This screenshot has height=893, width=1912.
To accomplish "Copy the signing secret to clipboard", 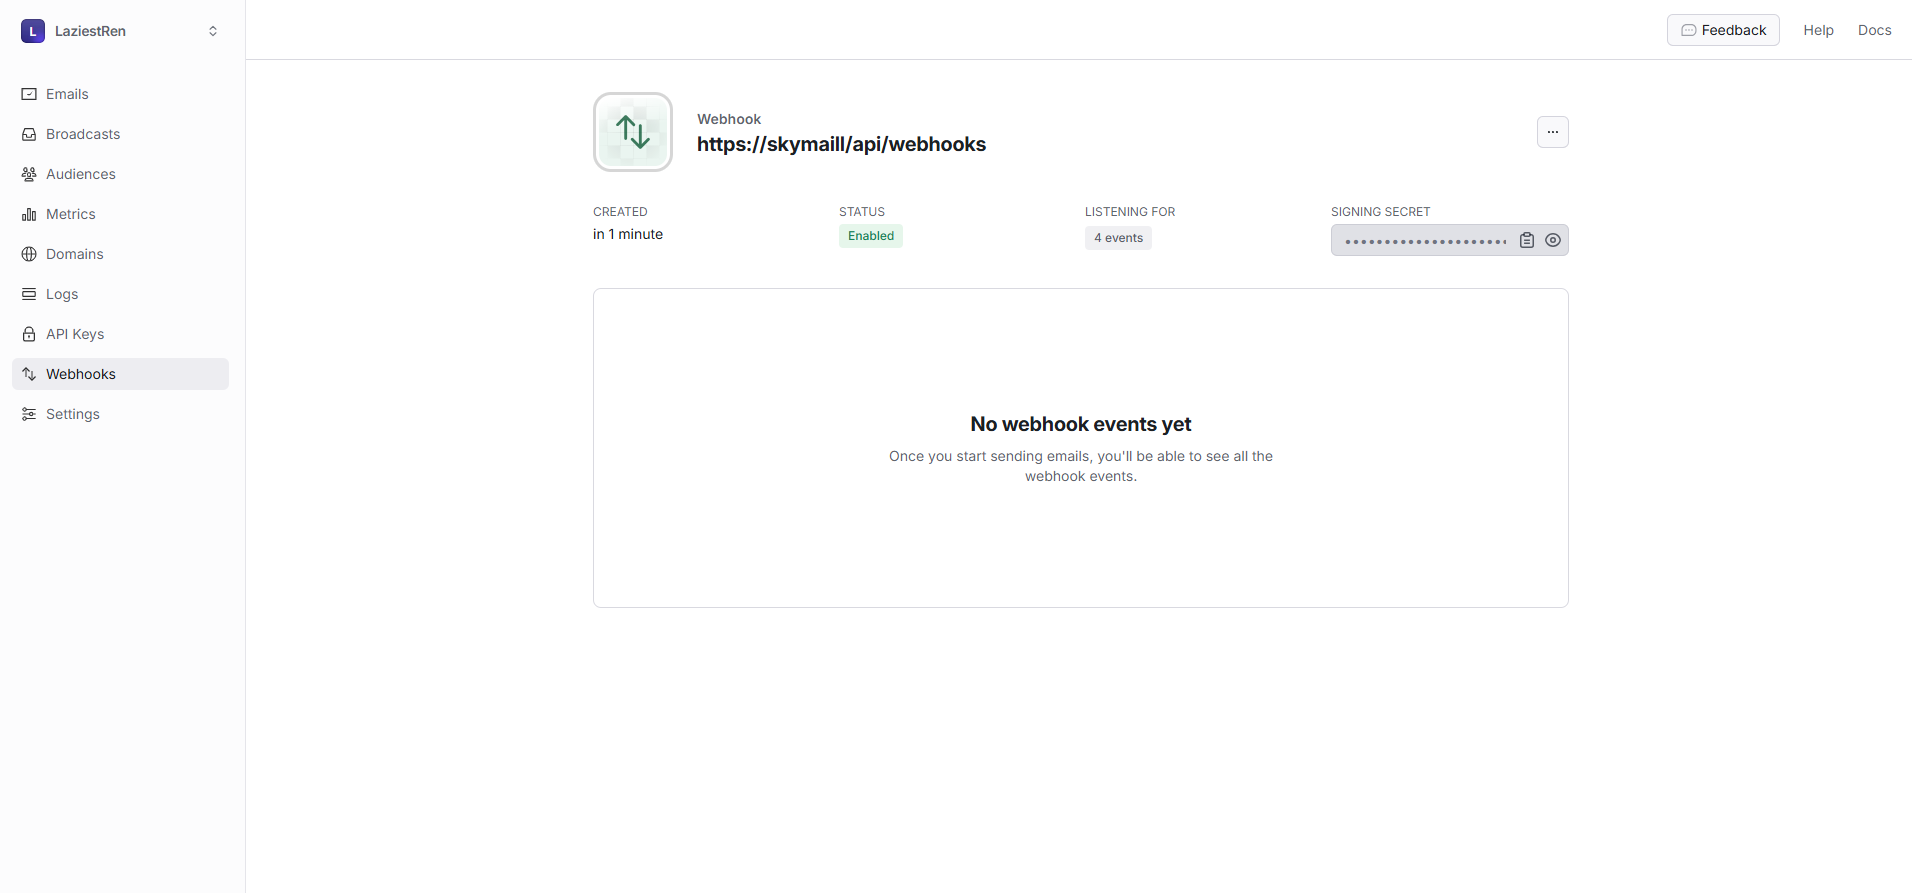I will pos(1527,240).
